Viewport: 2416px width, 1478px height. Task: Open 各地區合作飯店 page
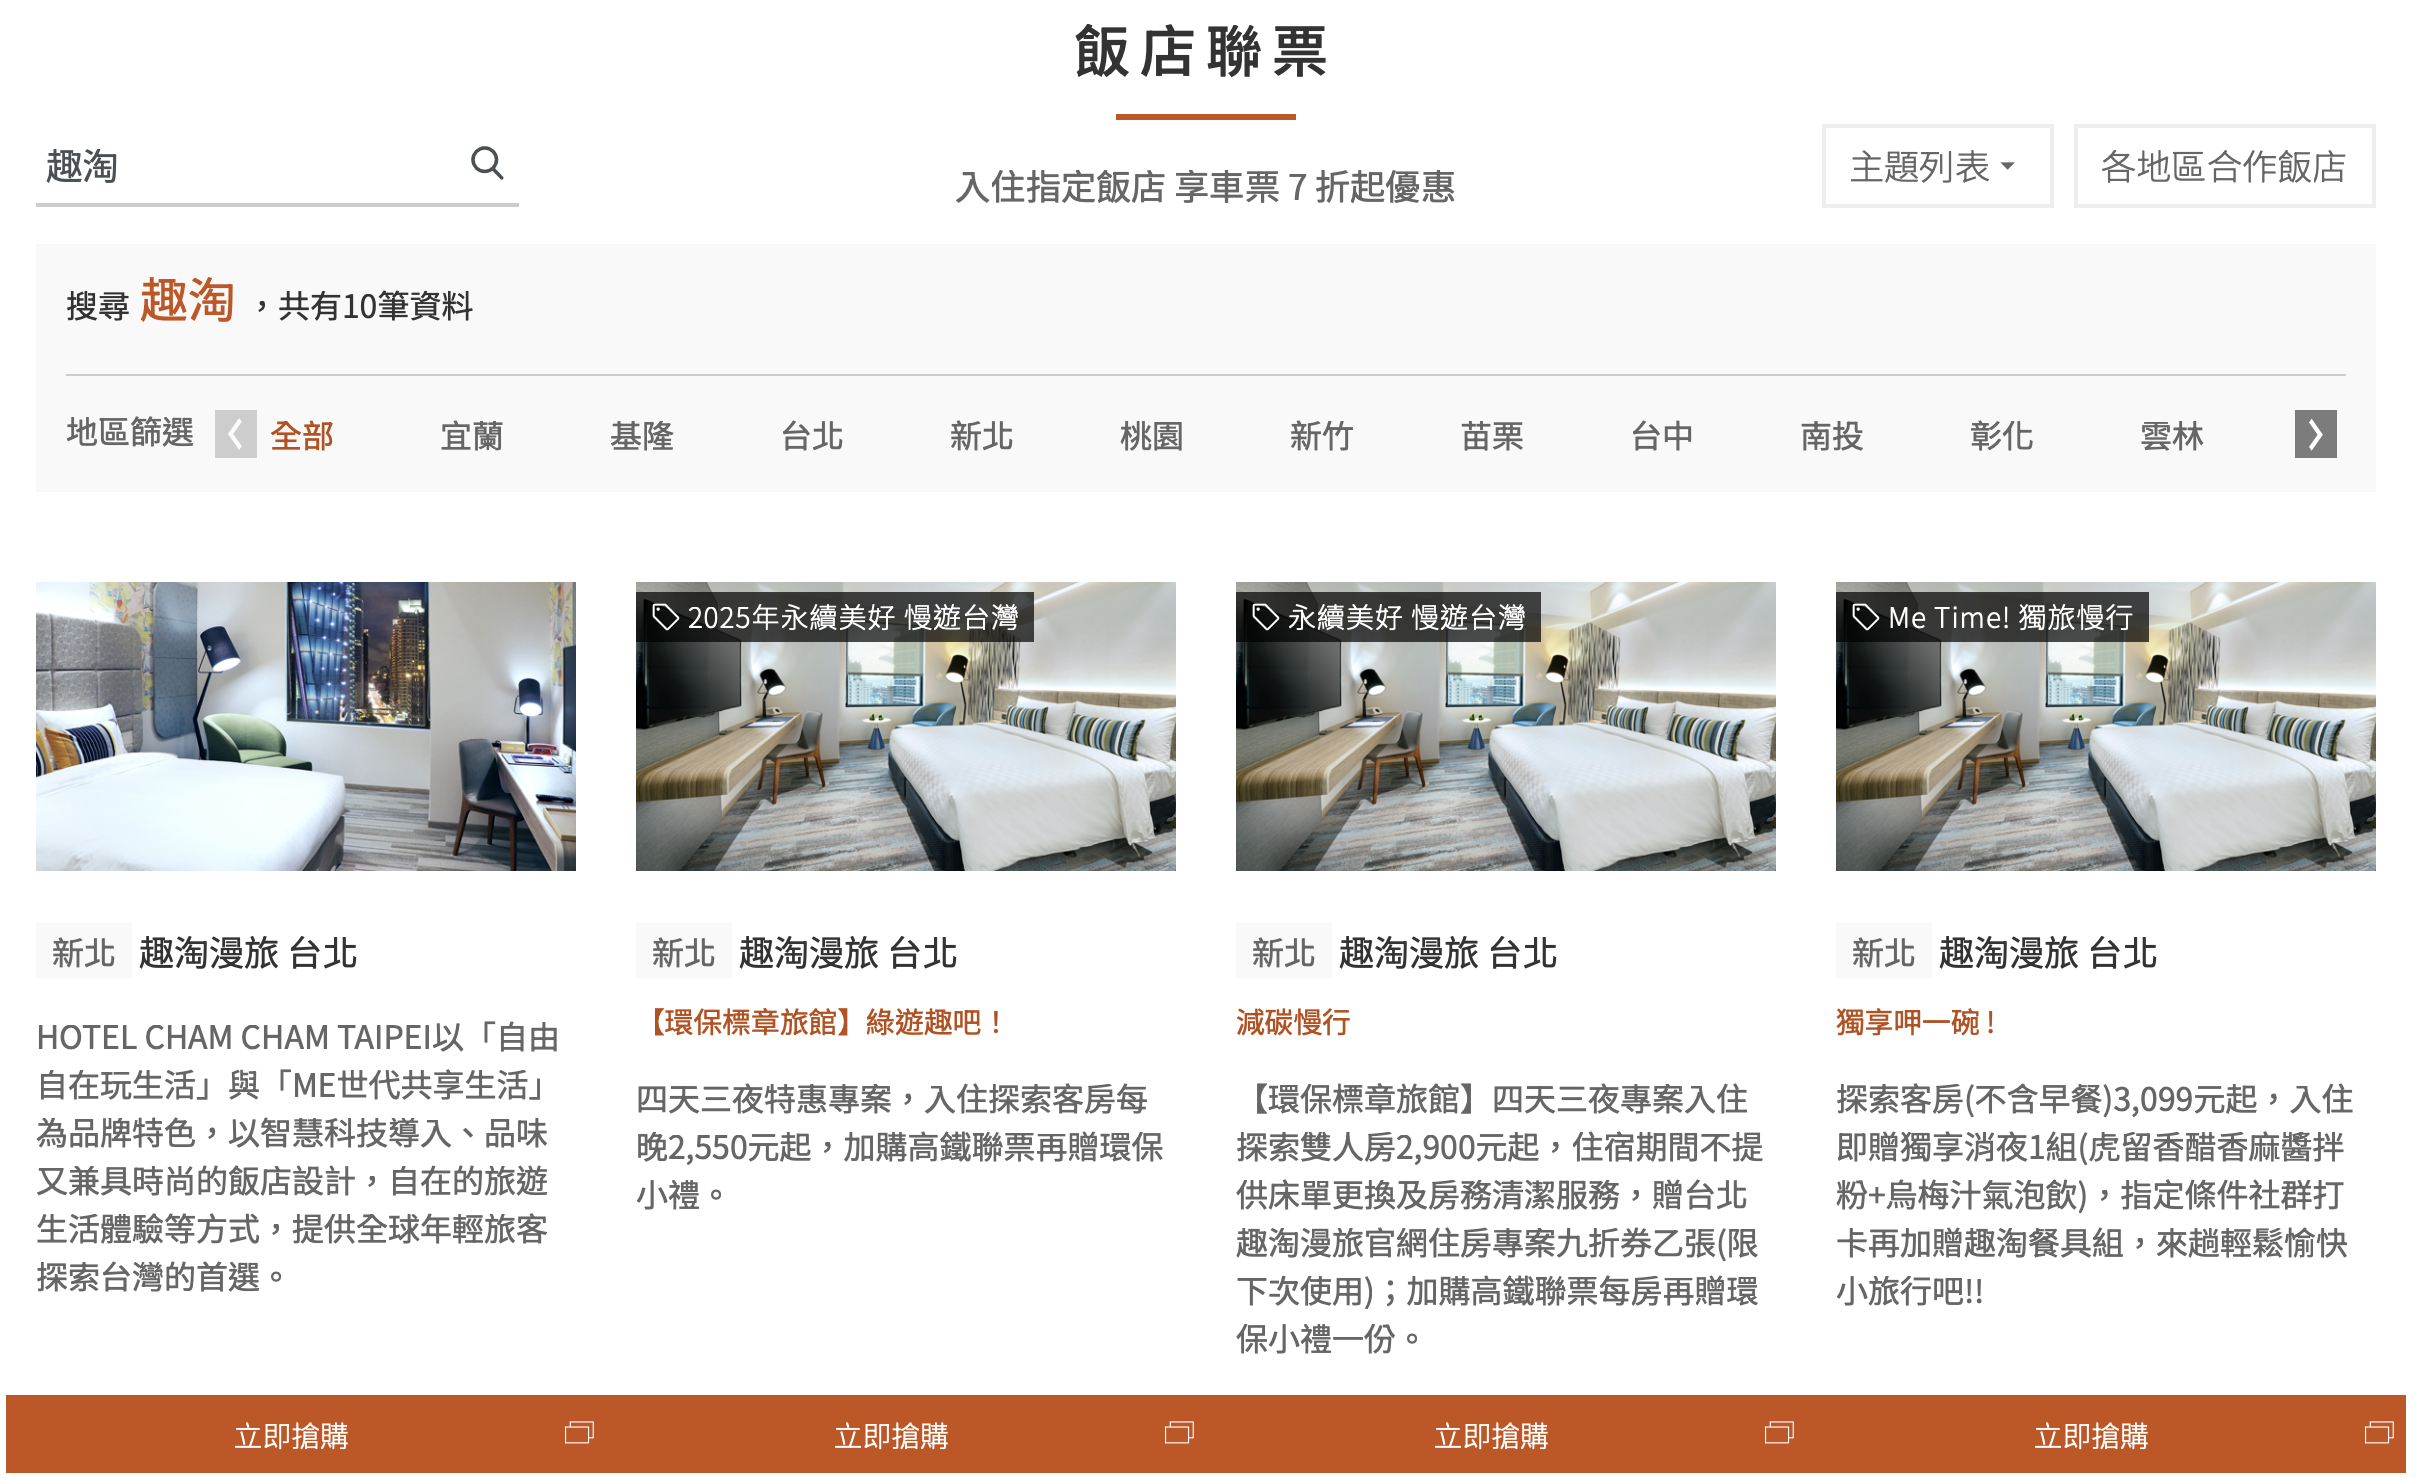point(2223,167)
